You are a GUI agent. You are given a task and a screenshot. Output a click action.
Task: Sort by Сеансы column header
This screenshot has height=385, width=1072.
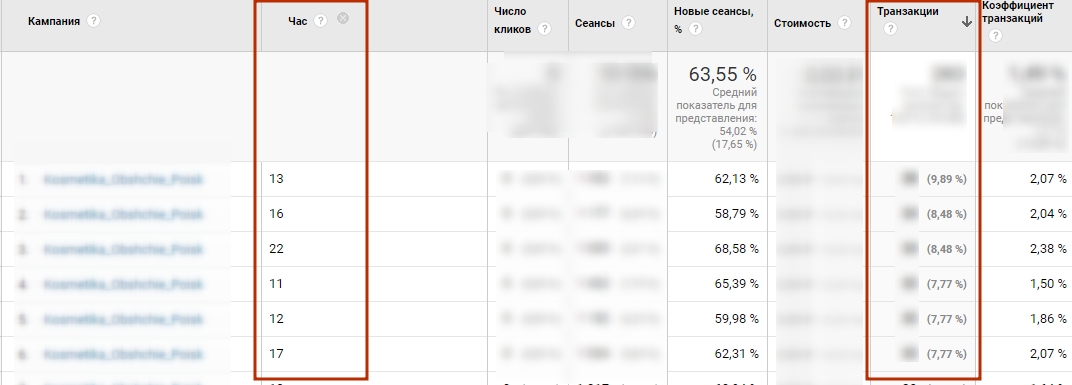[595, 23]
